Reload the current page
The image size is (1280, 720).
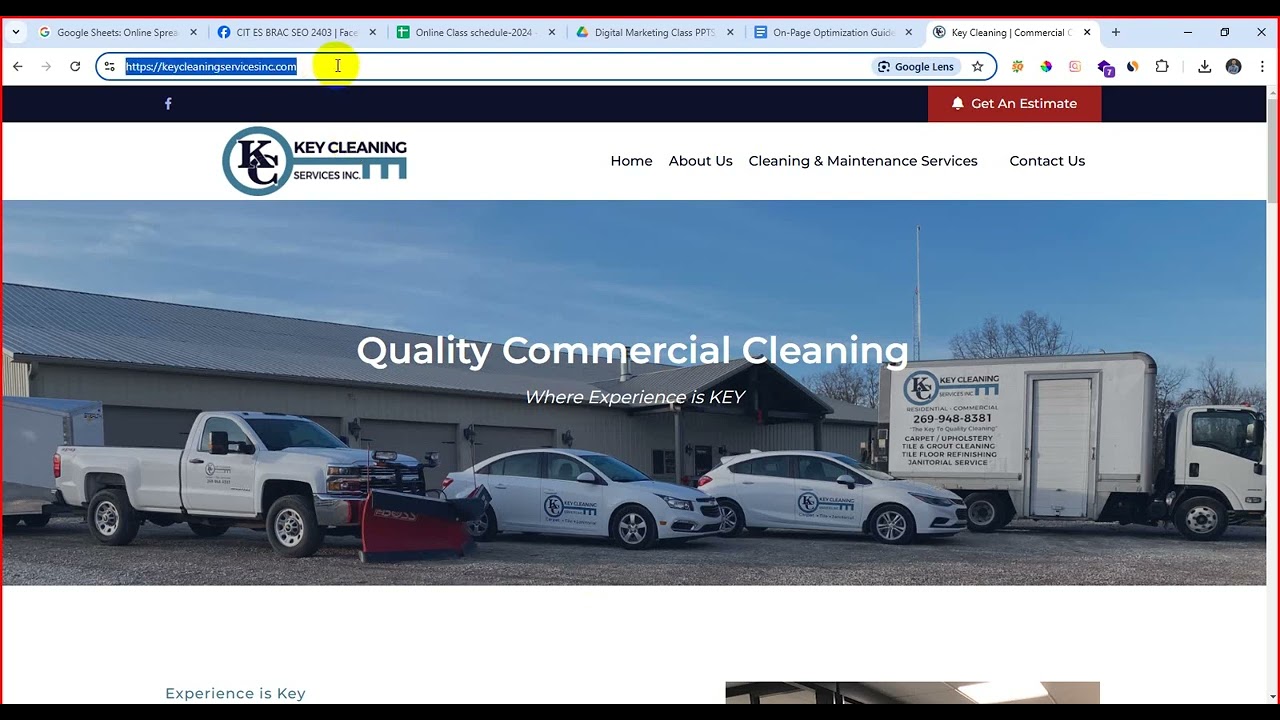click(75, 67)
